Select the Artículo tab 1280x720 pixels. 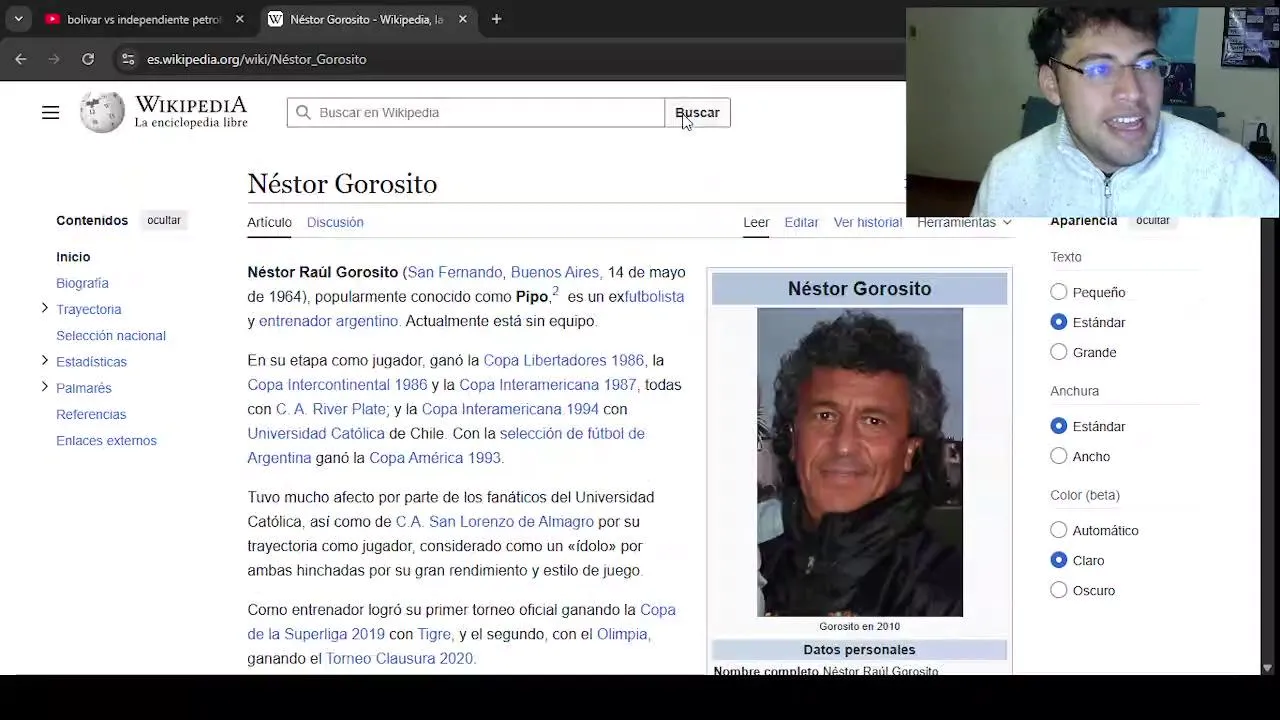[x=269, y=222]
